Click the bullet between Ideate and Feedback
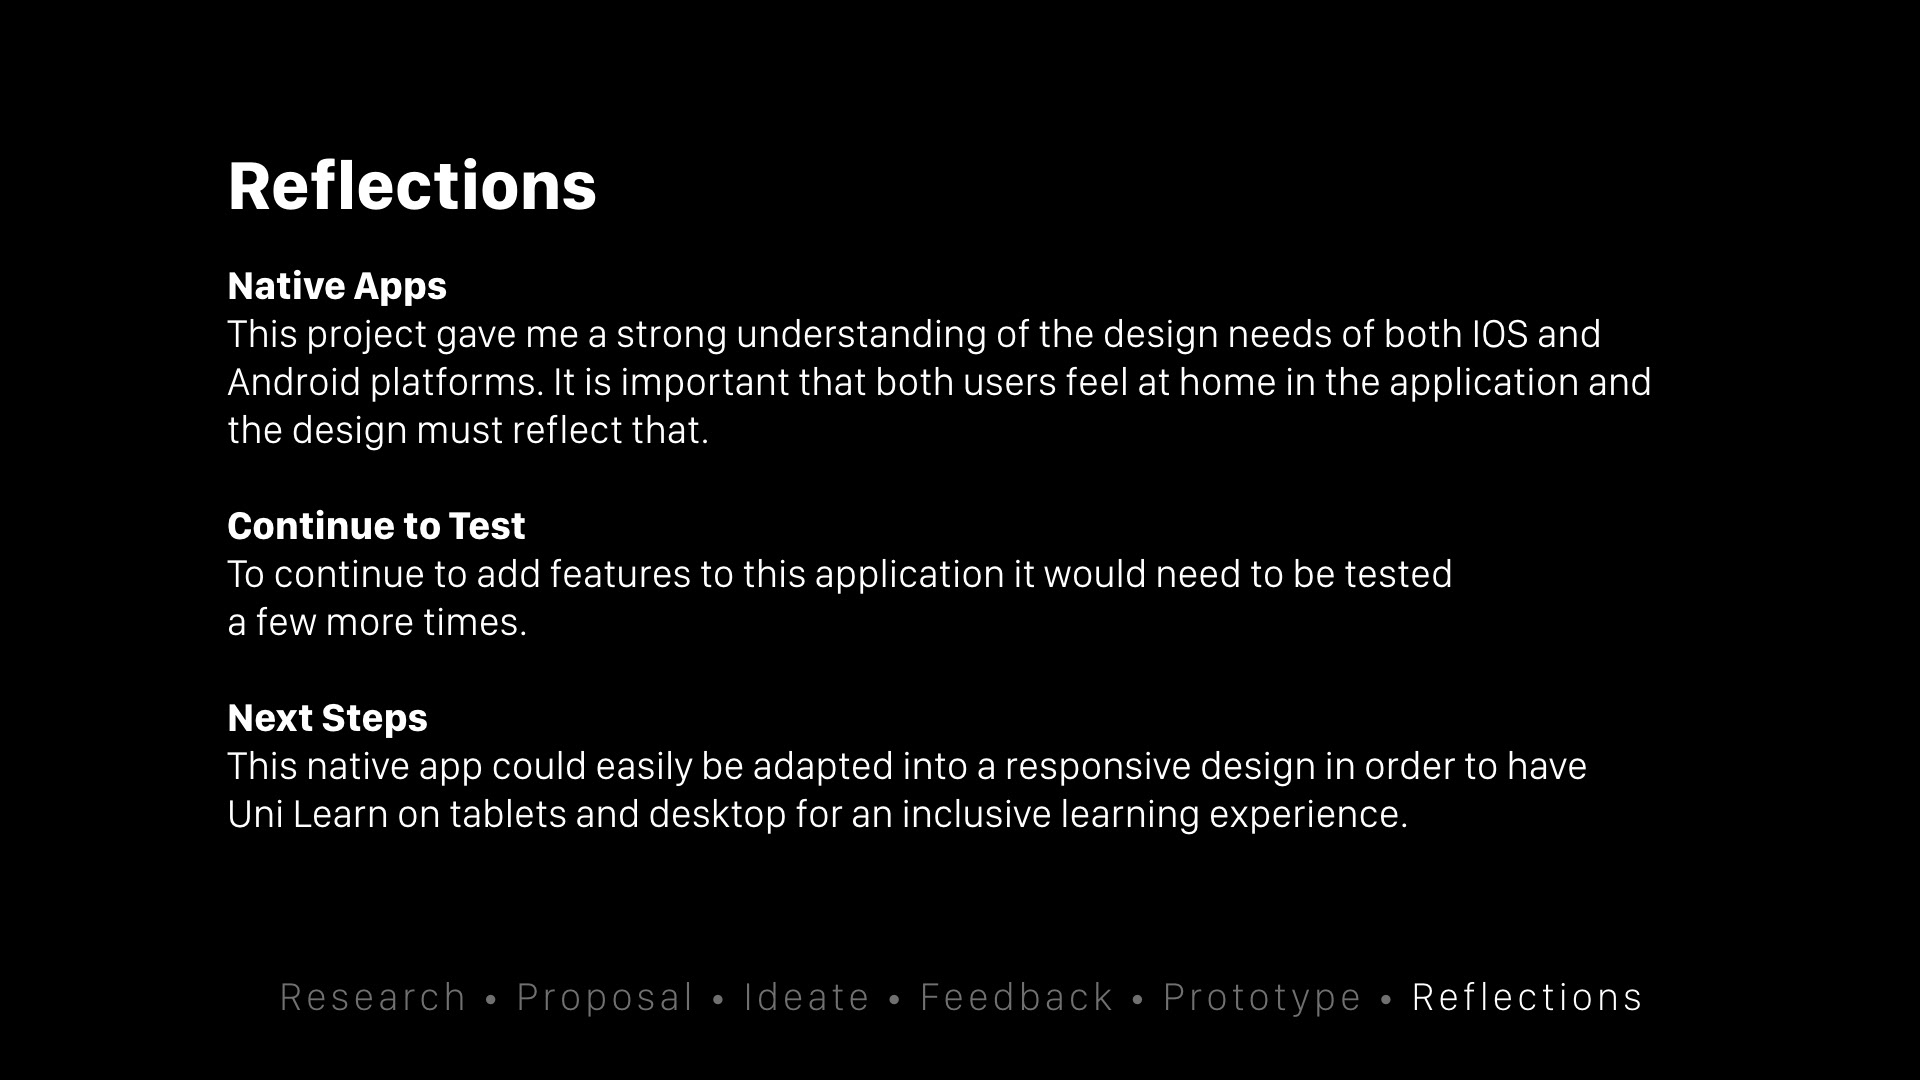Screen dimensions: 1920x1080 [894, 999]
